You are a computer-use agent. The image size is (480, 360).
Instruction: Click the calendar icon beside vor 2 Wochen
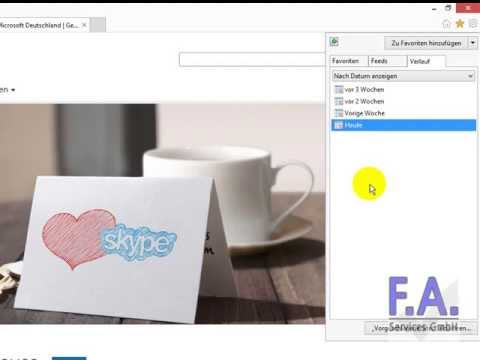(339, 101)
